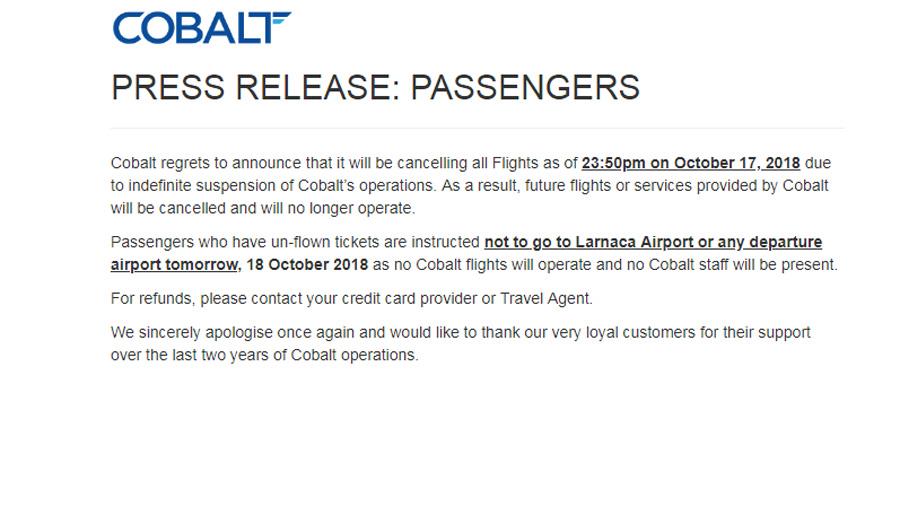Click the horizontal divider below the heading
The image size is (900, 506).
tap(477, 128)
